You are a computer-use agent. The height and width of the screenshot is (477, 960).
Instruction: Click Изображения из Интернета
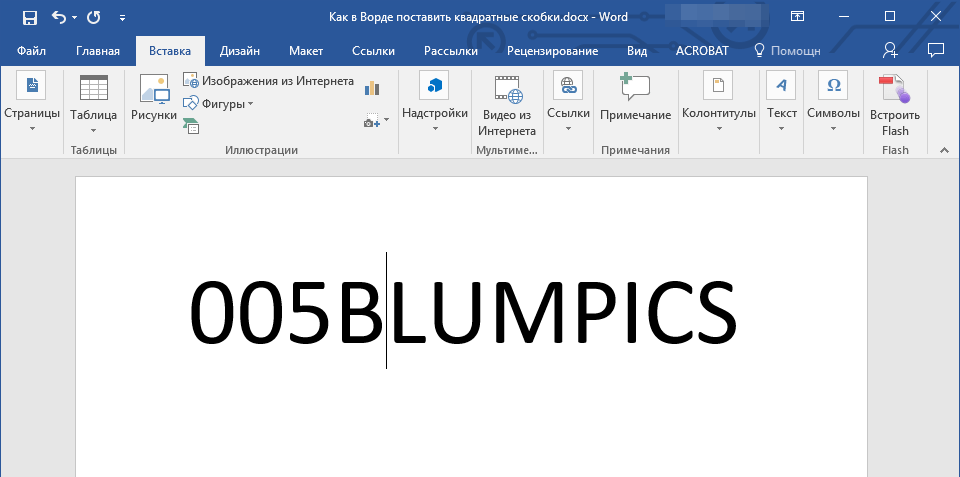(268, 81)
